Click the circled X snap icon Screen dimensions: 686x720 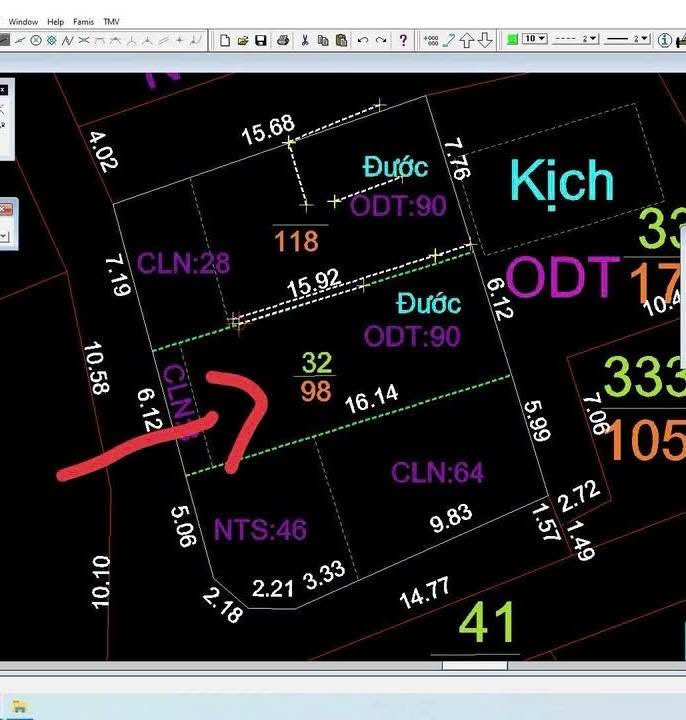tap(36, 40)
